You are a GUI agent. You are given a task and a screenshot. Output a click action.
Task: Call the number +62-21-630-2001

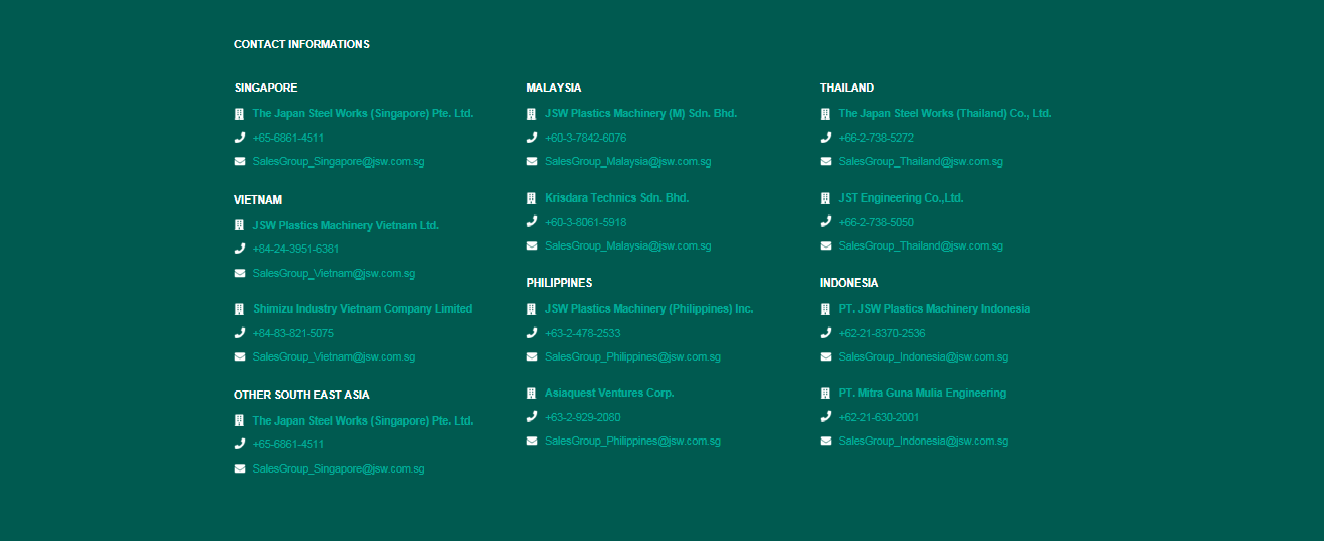(x=878, y=417)
